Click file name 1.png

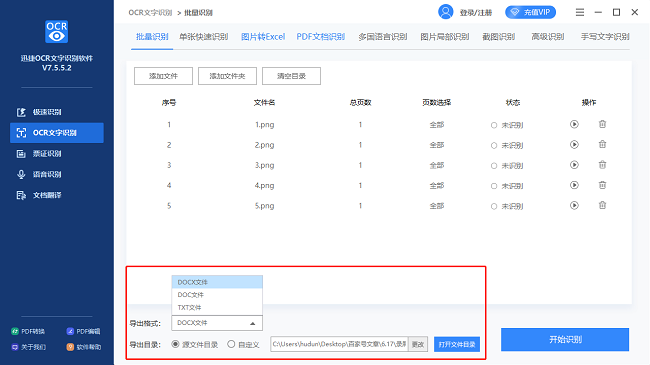pyautogui.click(x=264, y=125)
